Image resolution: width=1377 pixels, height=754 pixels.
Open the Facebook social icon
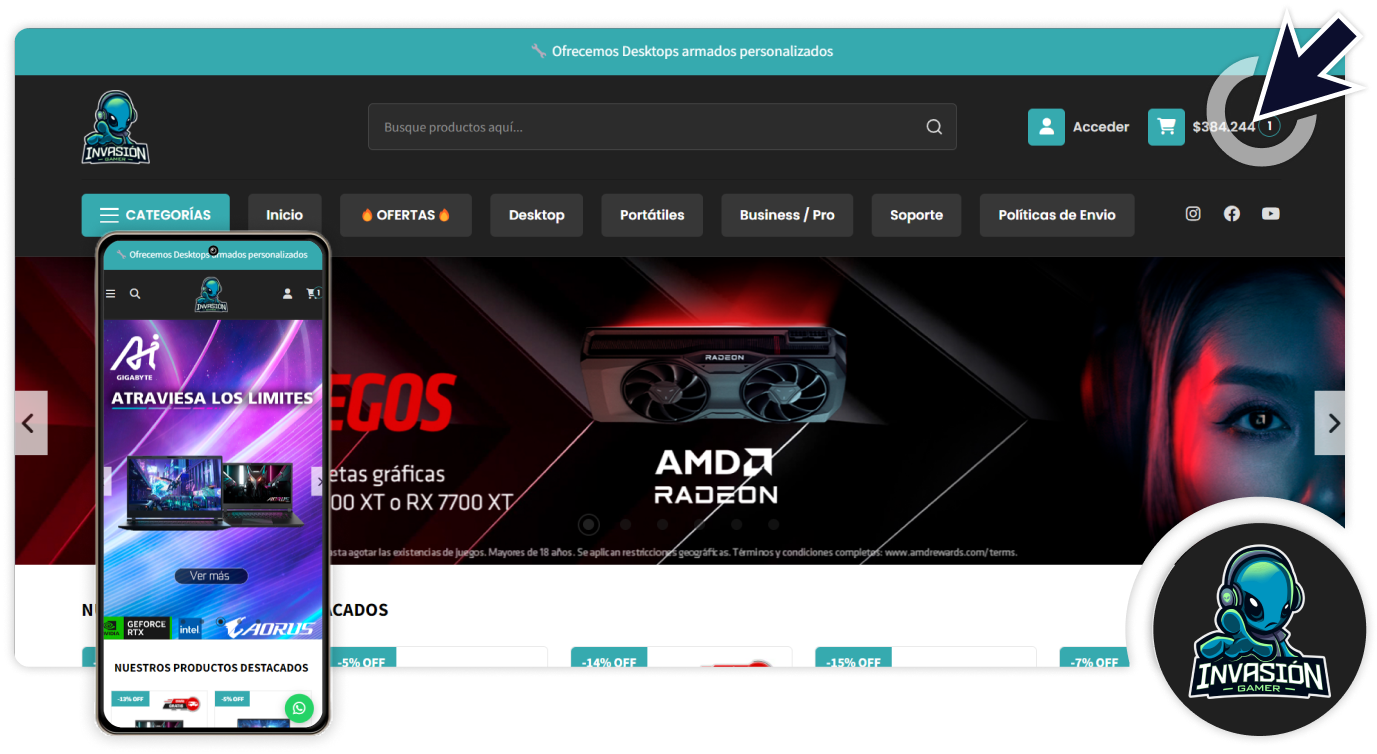pyautogui.click(x=1232, y=214)
